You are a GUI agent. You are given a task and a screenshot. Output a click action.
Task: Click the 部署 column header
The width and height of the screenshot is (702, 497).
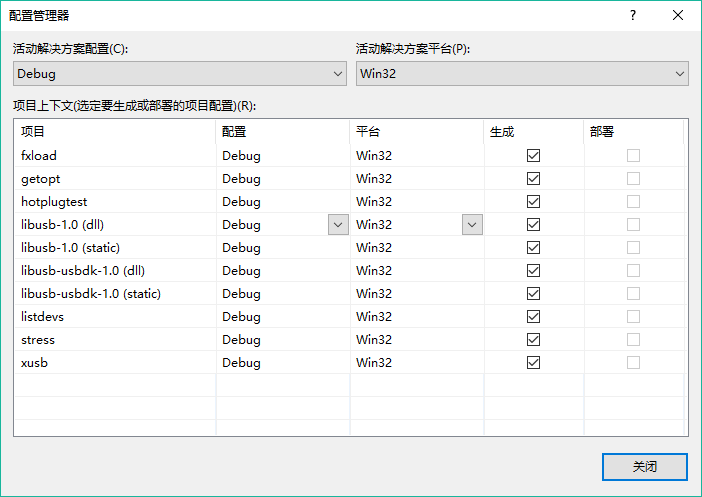(x=634, y=132)
